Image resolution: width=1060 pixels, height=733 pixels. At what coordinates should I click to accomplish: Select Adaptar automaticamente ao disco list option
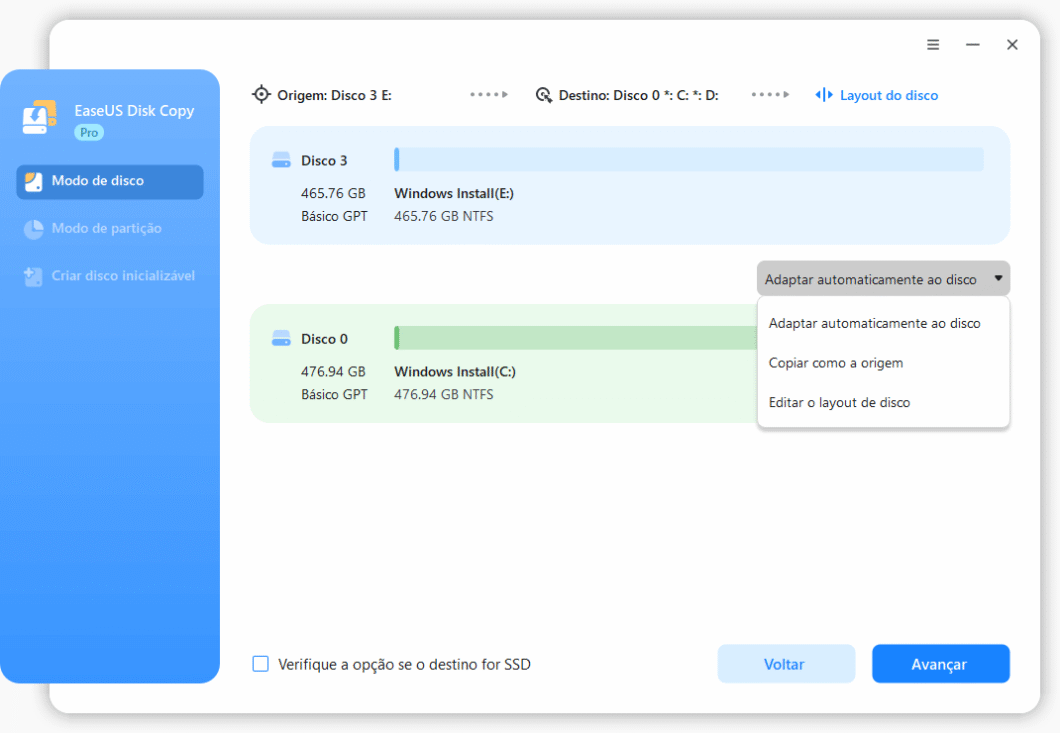point(874,323)
